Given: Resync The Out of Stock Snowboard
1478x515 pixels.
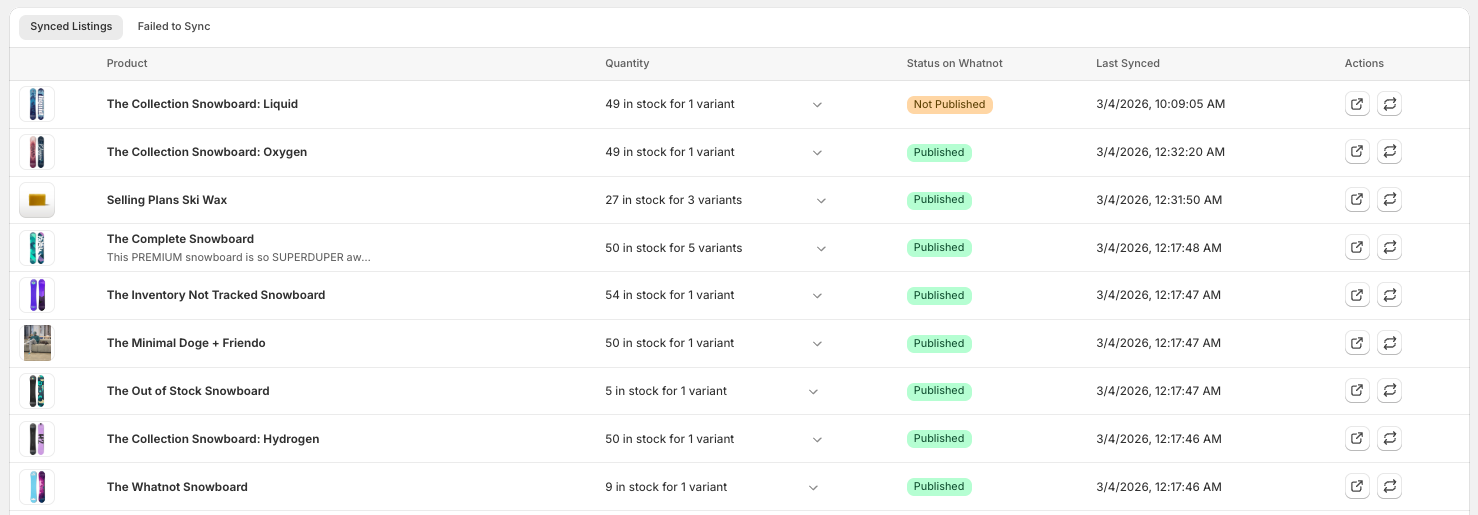Looking at the screenshot, I should pos(1389,391).
